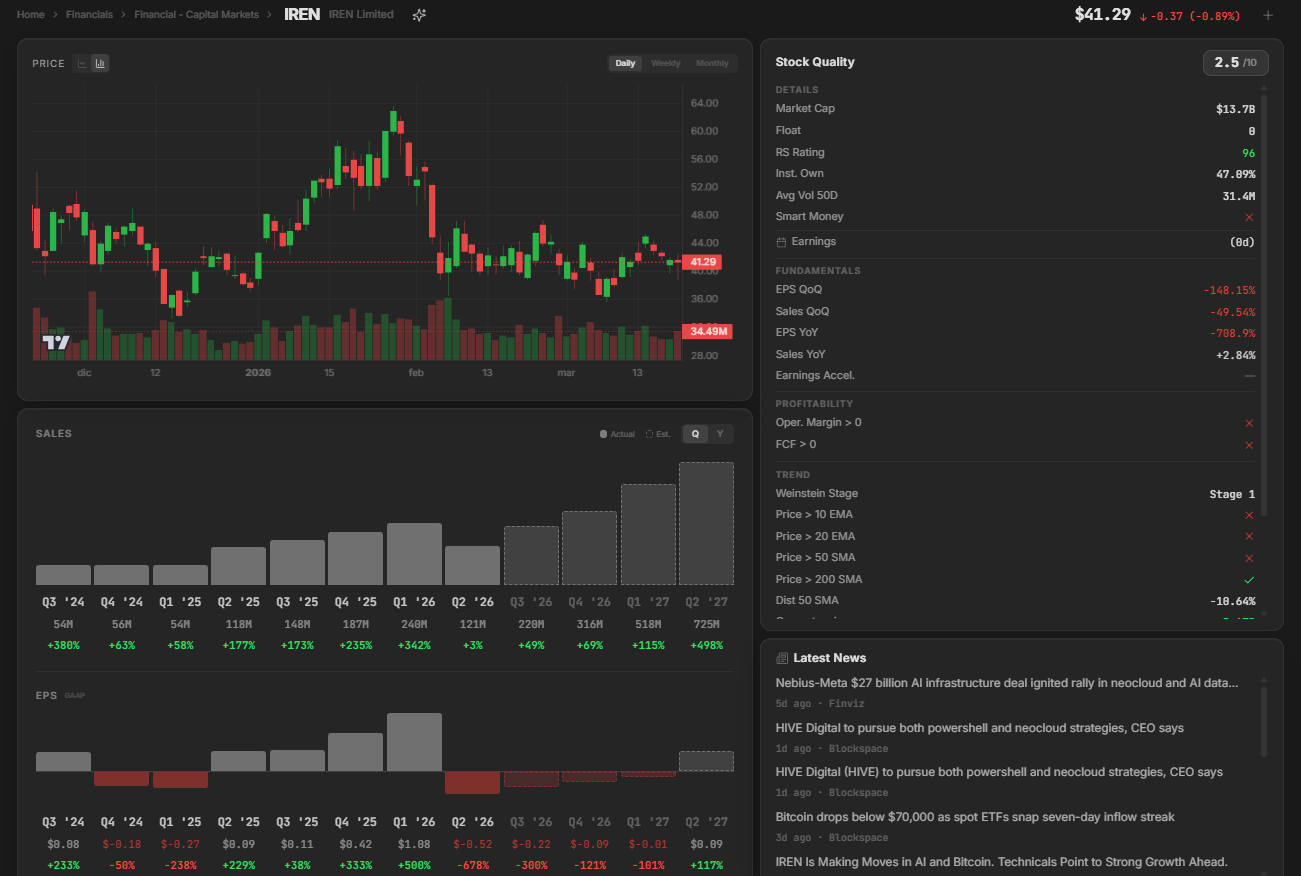Switch price chart to line view

tap(83, 63)
